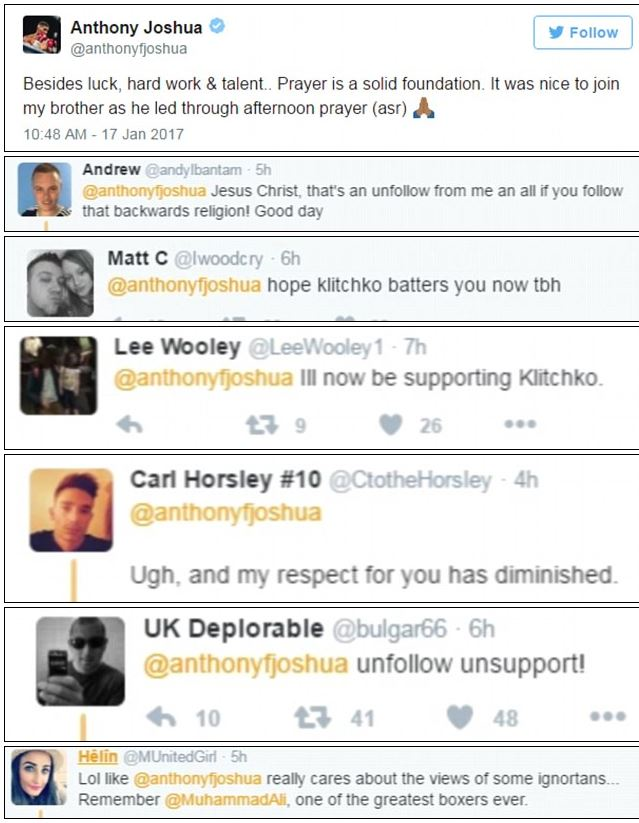Like Lee Wooley's tweet

tap(391, 425)
